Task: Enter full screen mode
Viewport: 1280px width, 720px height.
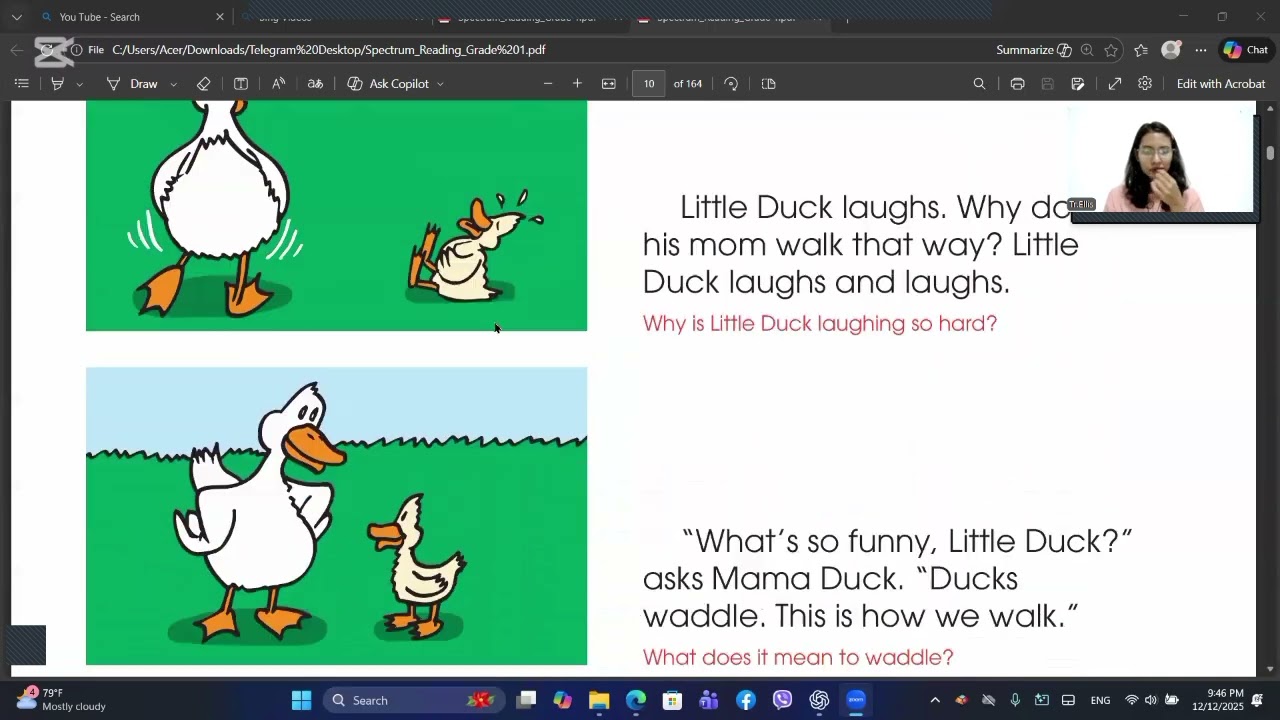Action: (1115, 84)
